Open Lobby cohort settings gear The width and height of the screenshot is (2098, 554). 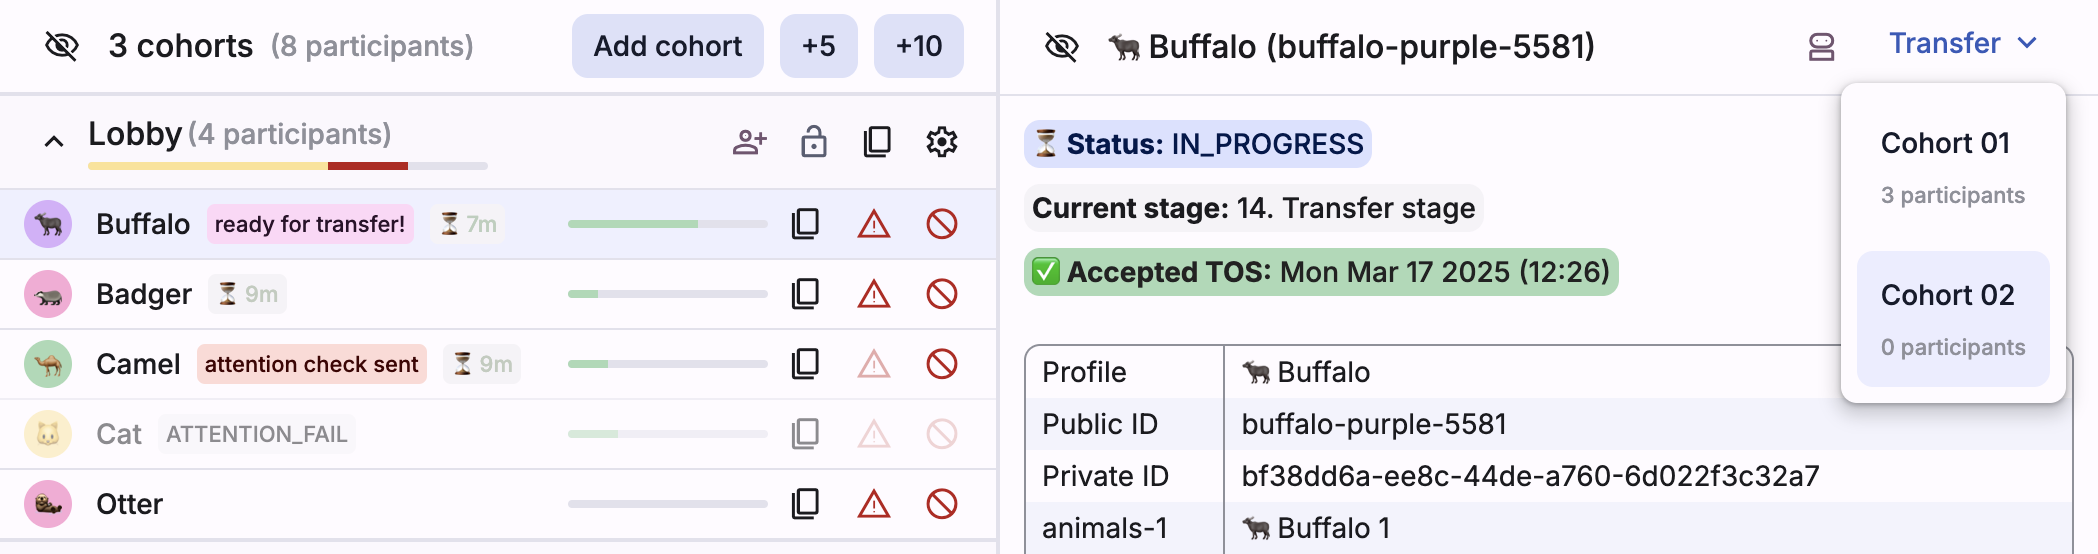click(941, 142)
